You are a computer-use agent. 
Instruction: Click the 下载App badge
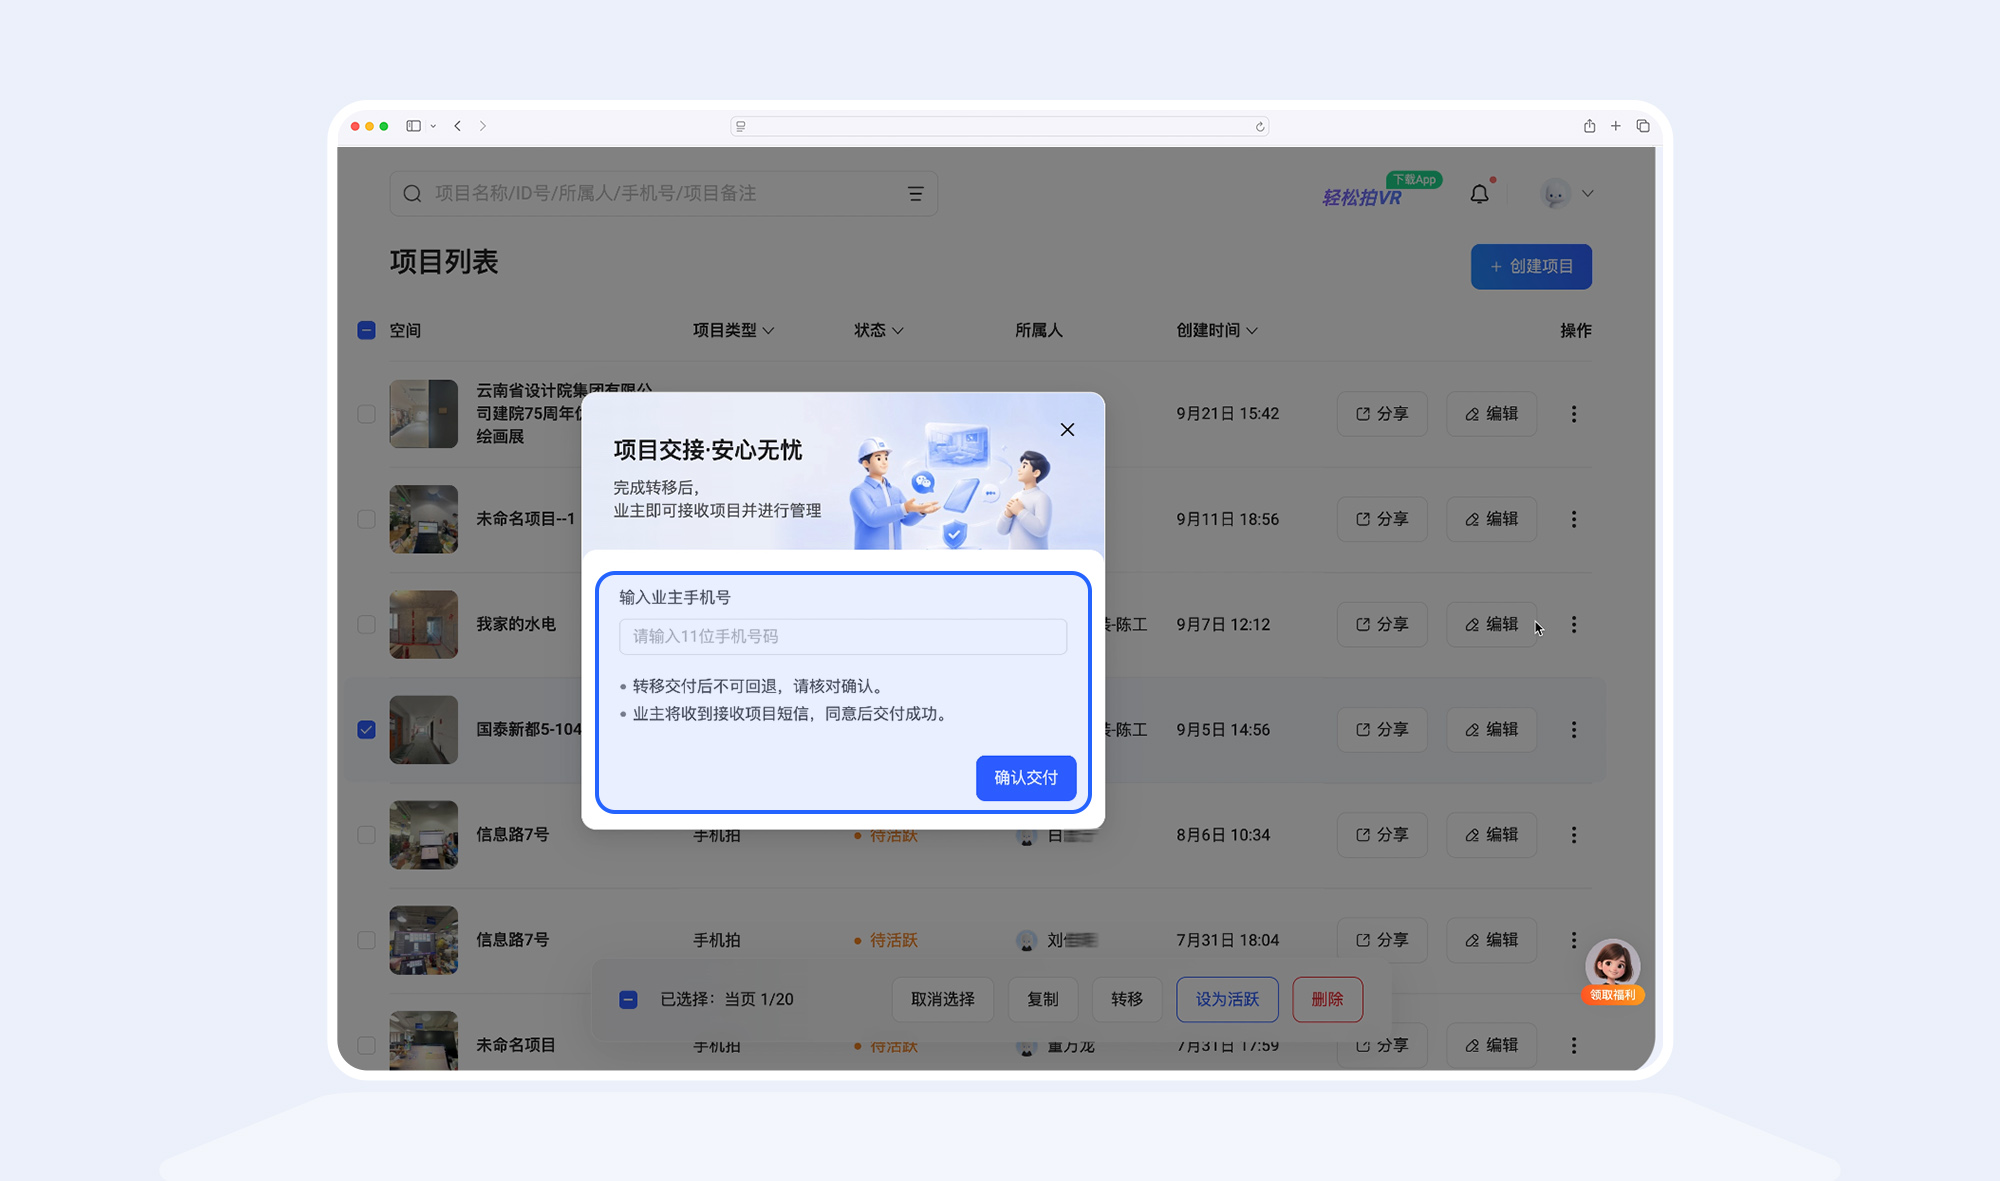pos(1414,180)
